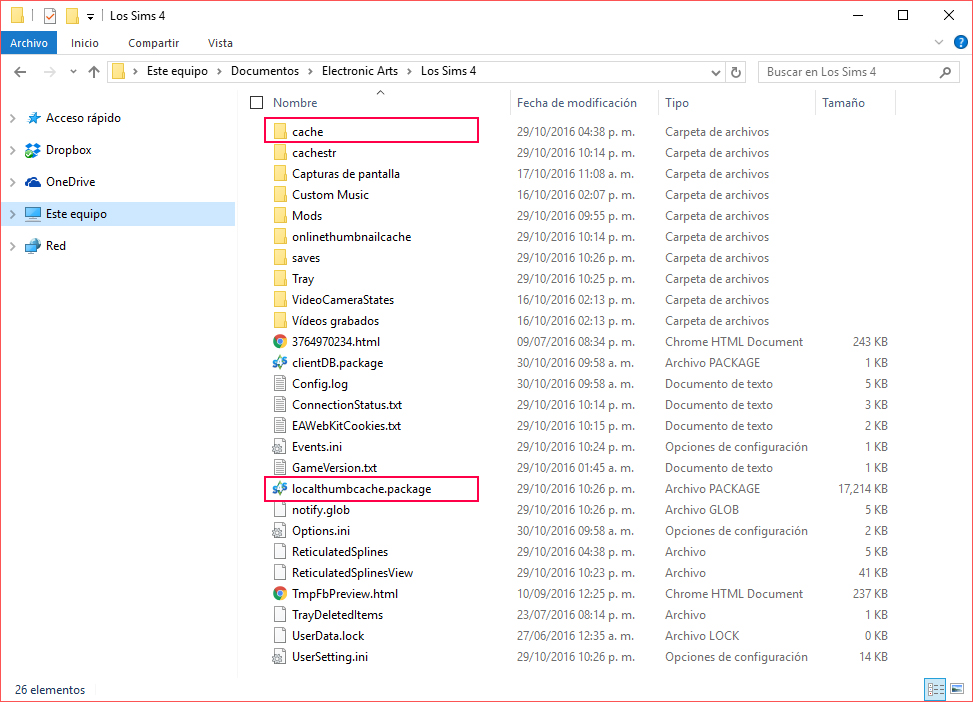Click the Options.ini file icon
This screenshot has height=702, width=973.
(279, 531)
